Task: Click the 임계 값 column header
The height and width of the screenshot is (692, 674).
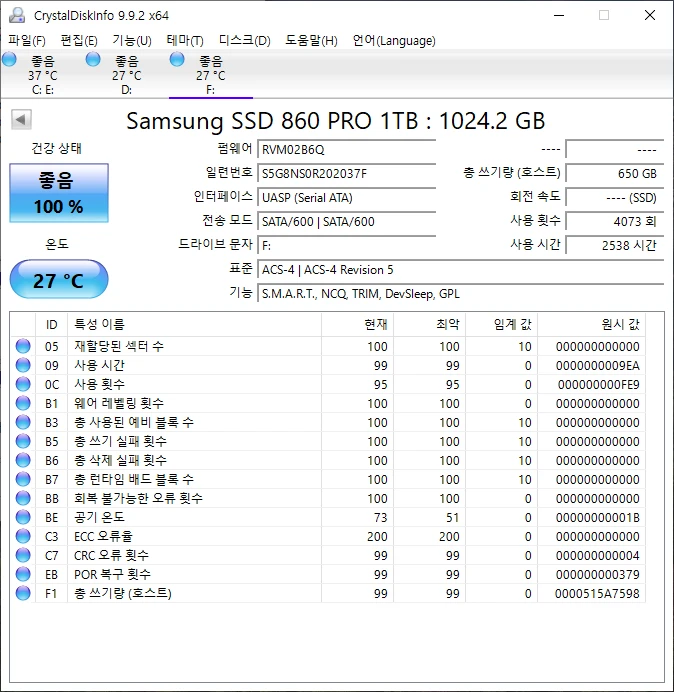Action: [501, 325]
